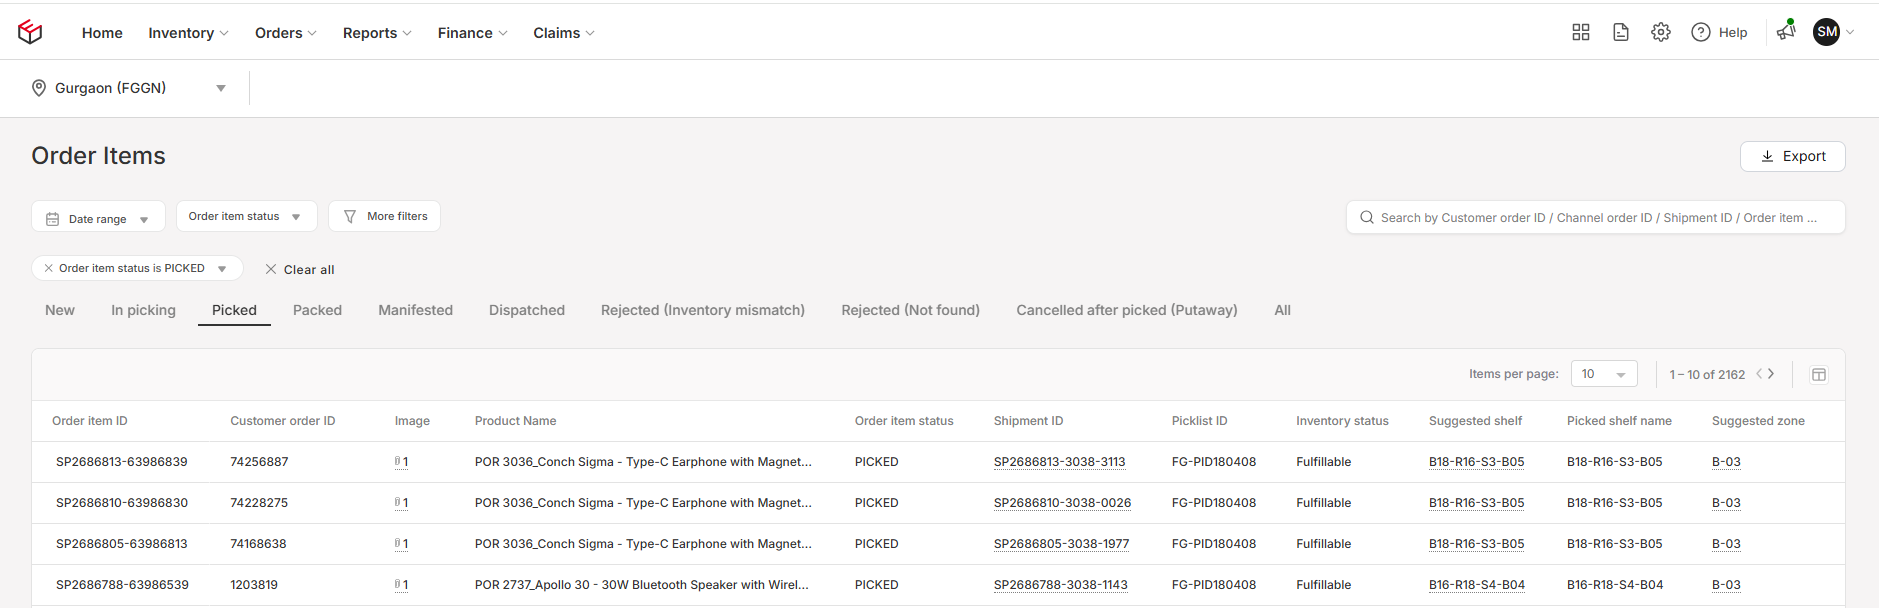Remove the PICKED status filter chip

coord(48,268)
